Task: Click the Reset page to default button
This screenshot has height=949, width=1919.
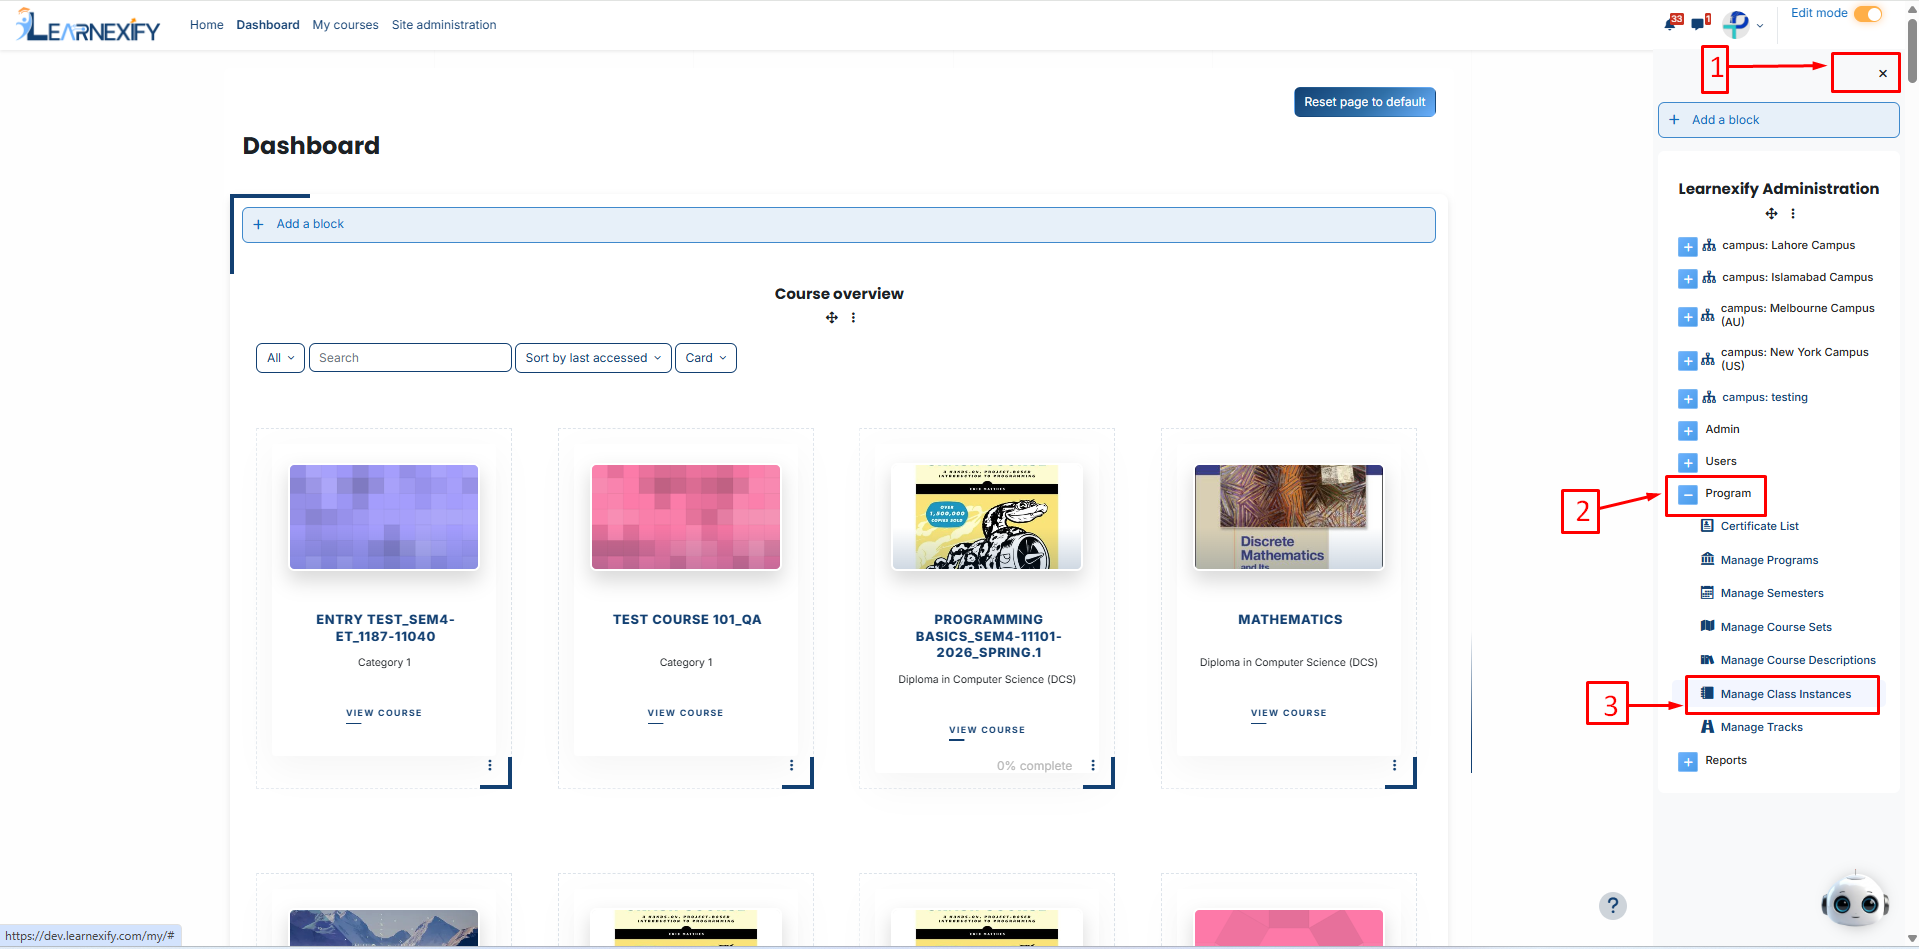Action: pos(1364,102)
